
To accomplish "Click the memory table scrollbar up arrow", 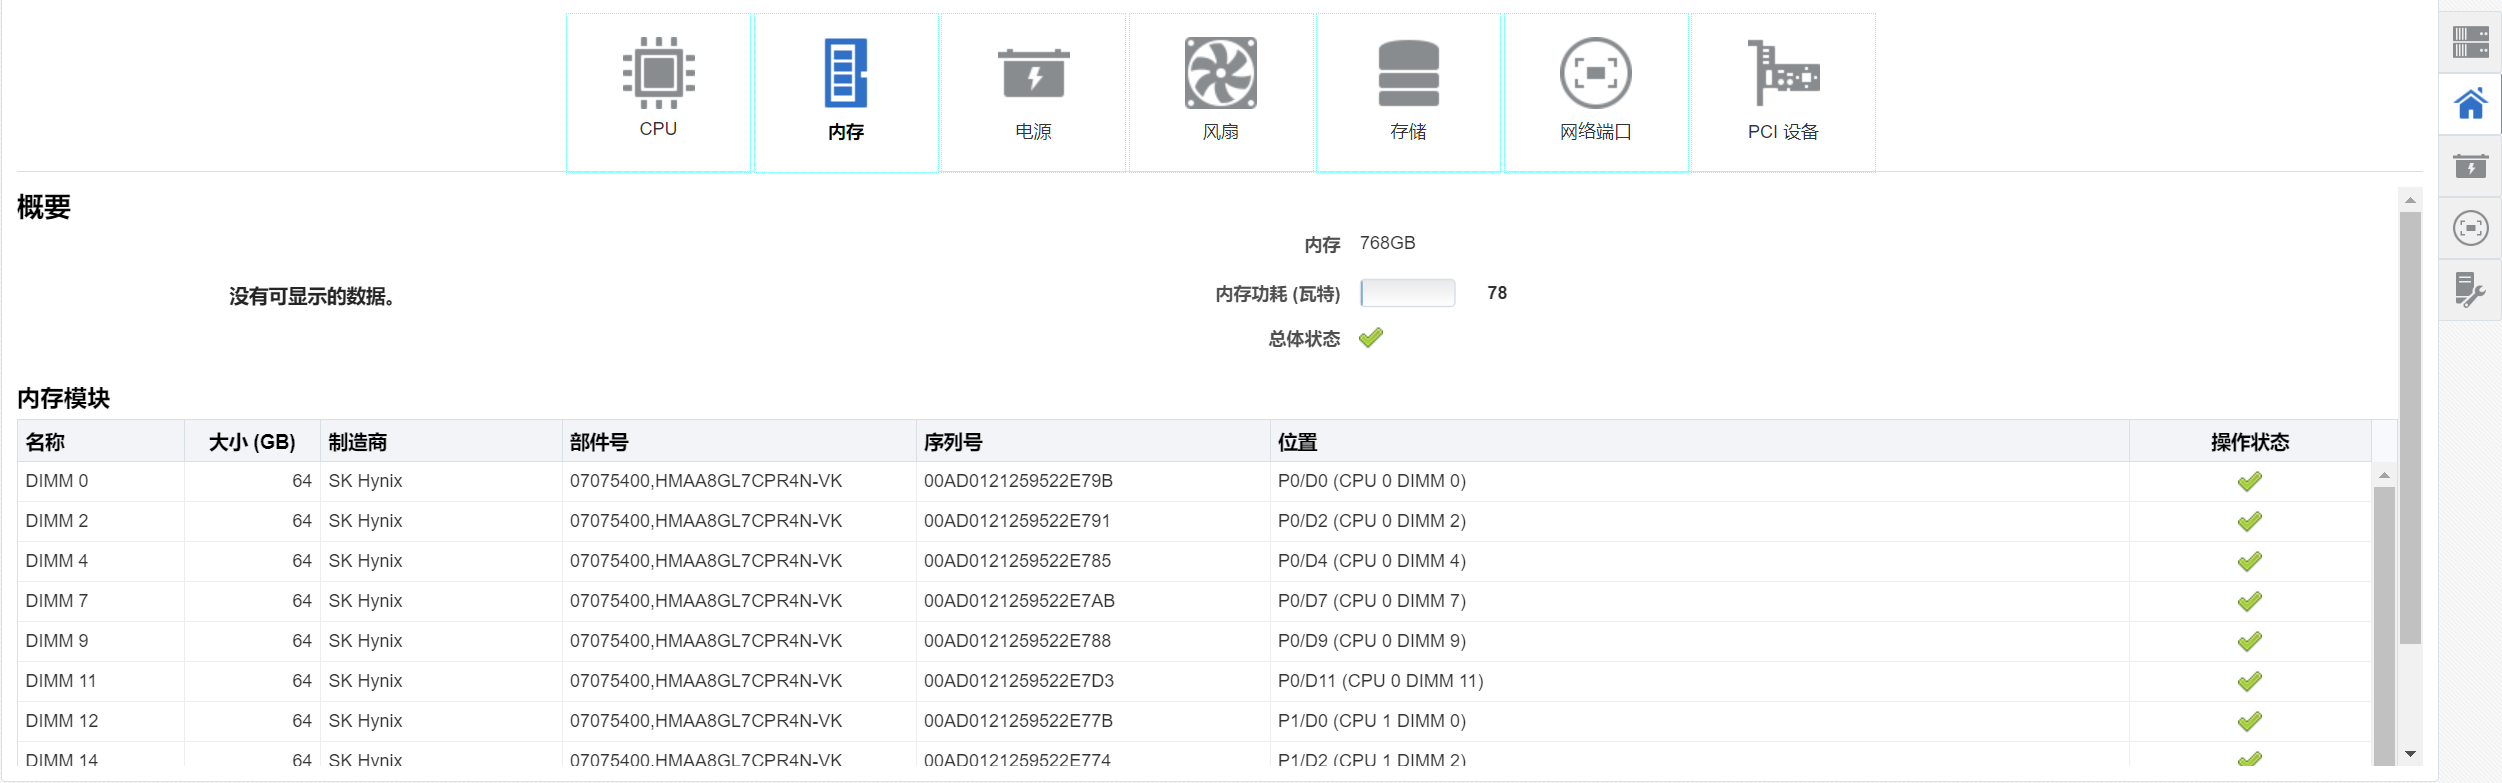I will (2384, 475).
